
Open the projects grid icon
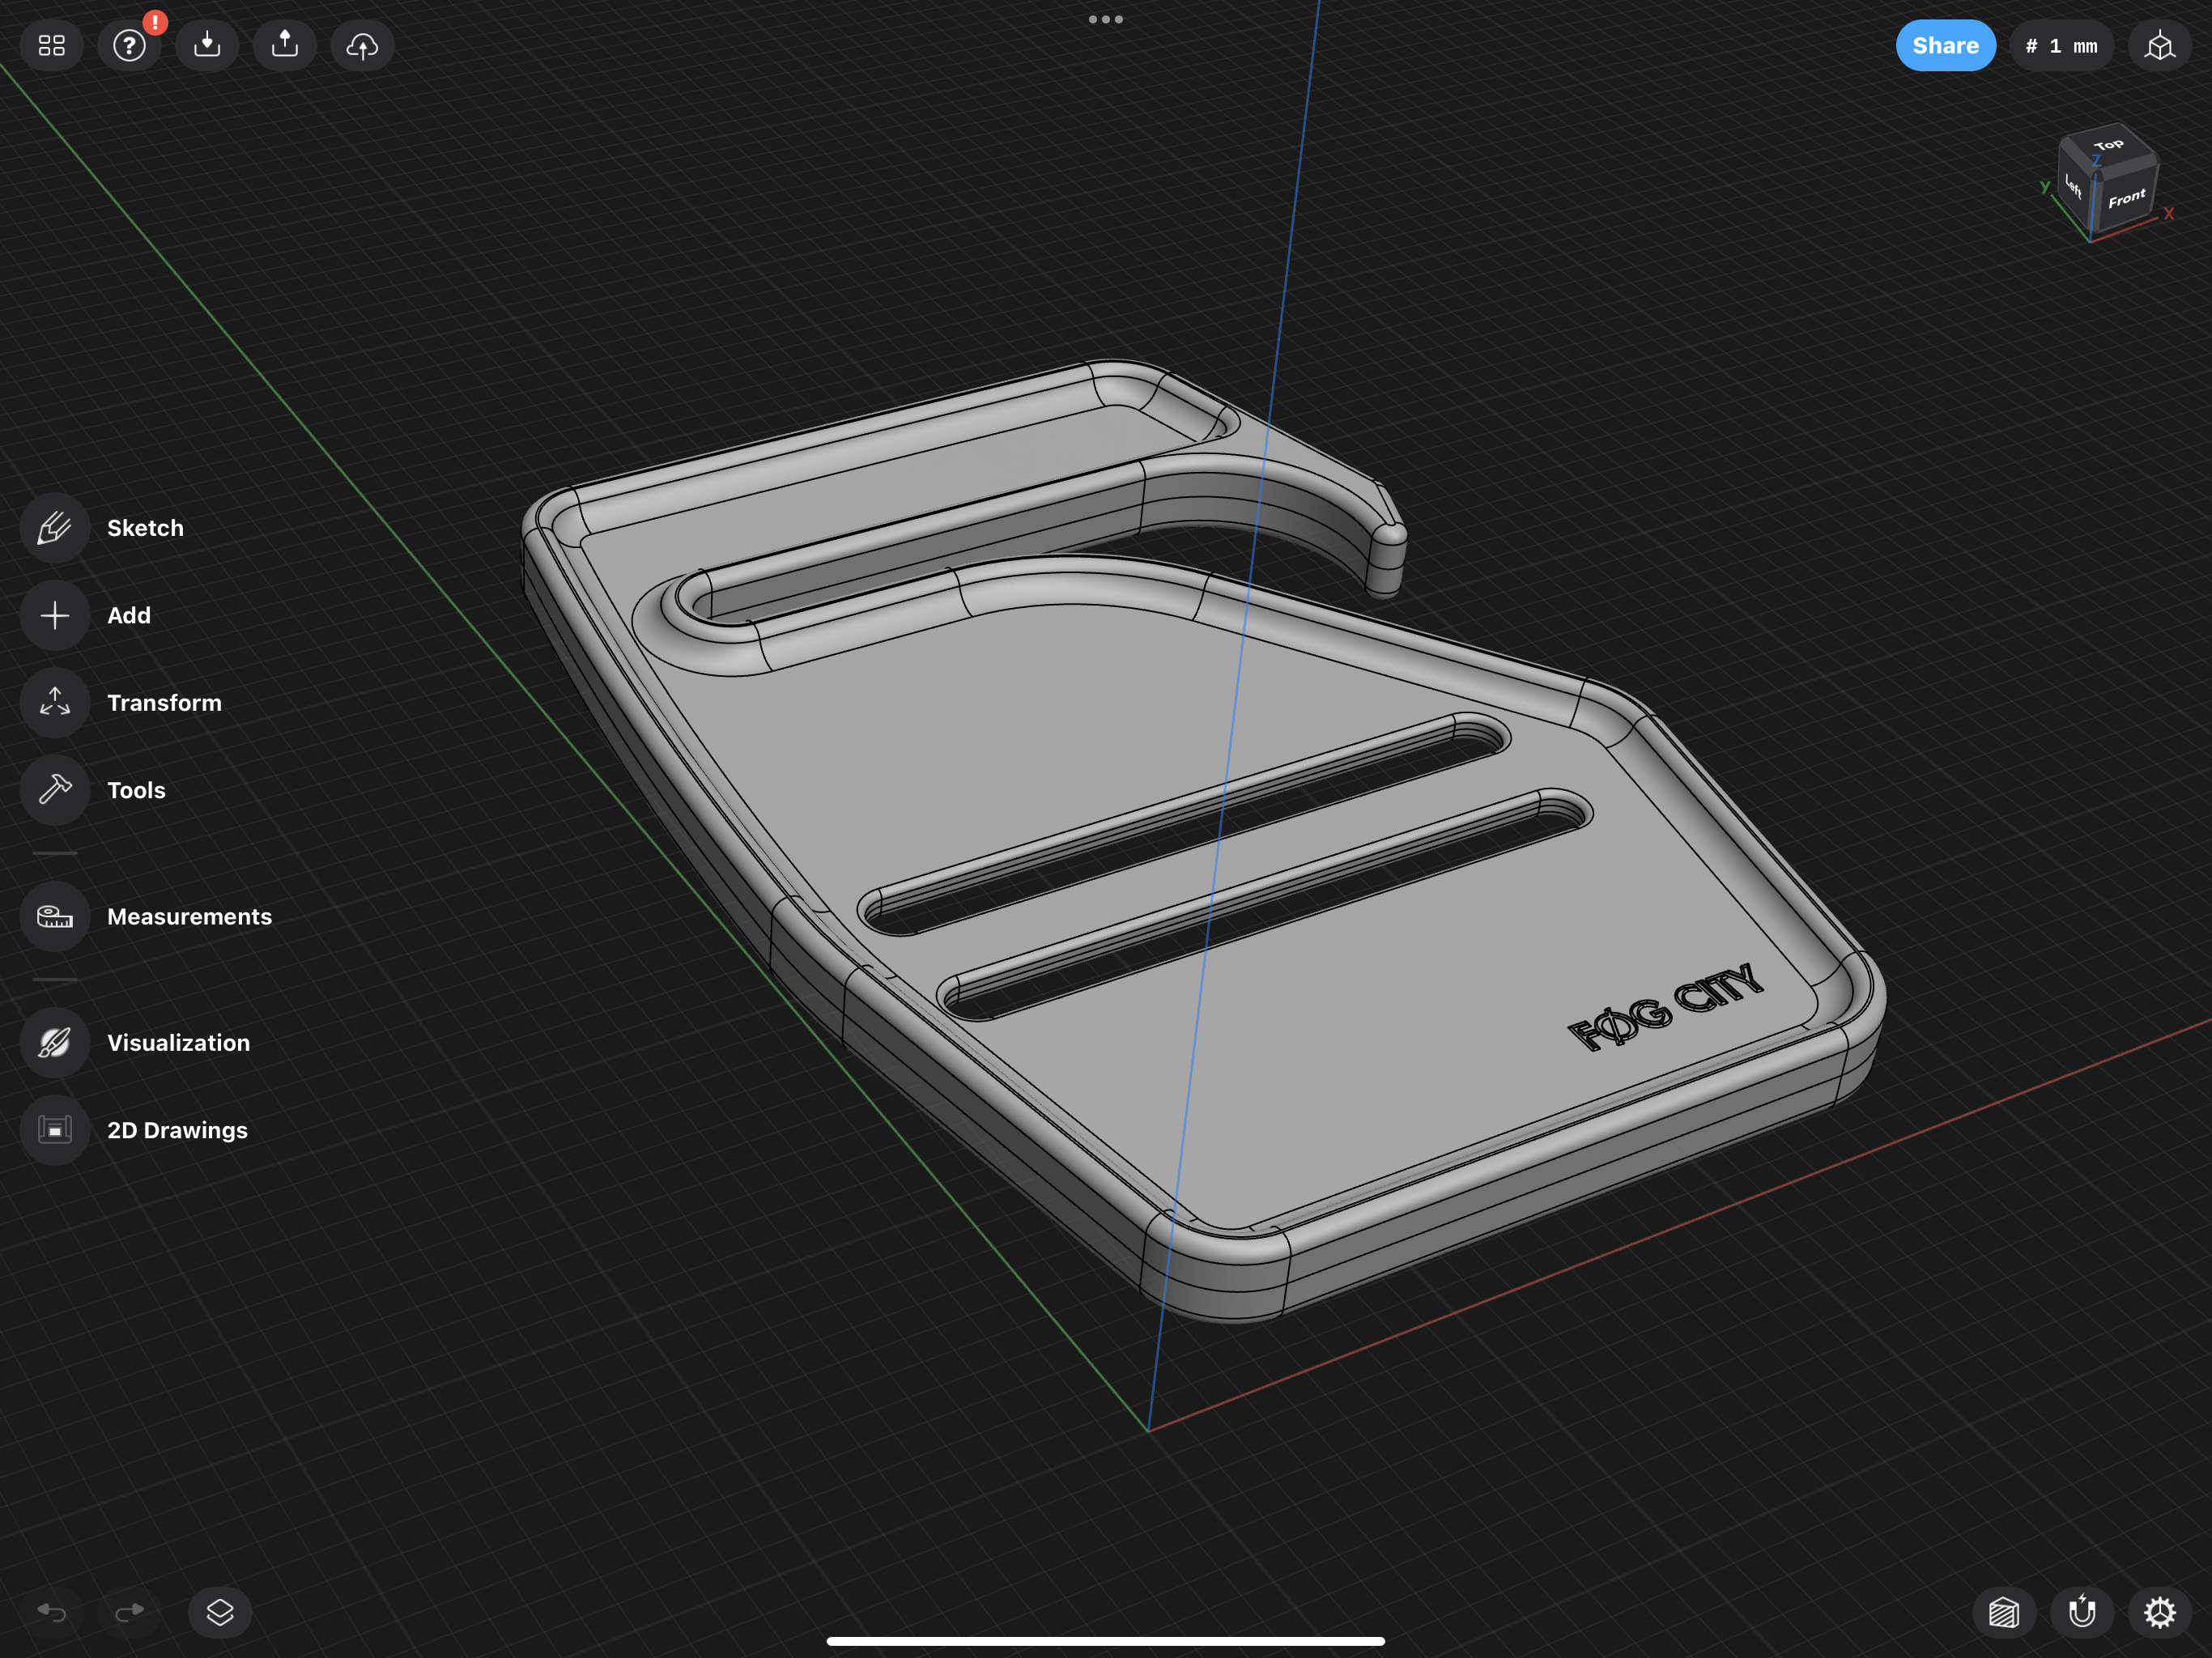(52, 46)
